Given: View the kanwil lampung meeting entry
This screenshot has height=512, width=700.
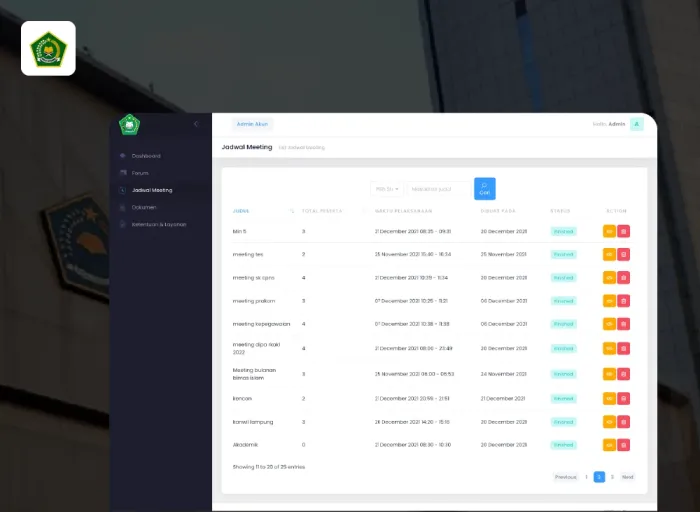Looking at the screenshot, I should (609, 422).
